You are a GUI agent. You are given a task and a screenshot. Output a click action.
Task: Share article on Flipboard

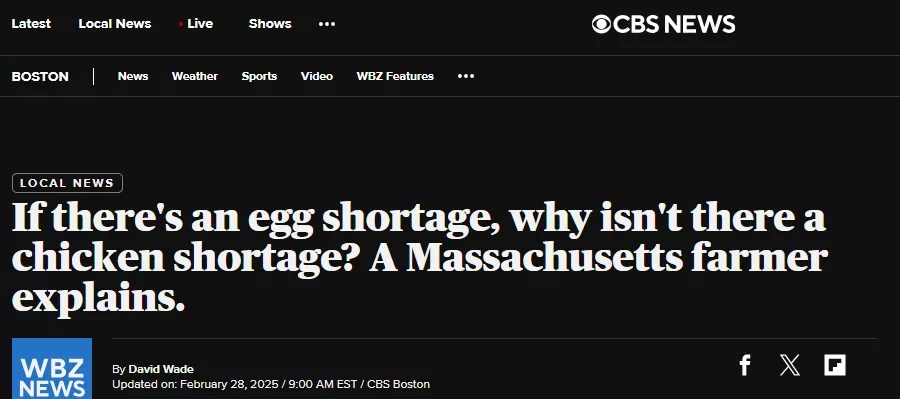pos(835,365)
